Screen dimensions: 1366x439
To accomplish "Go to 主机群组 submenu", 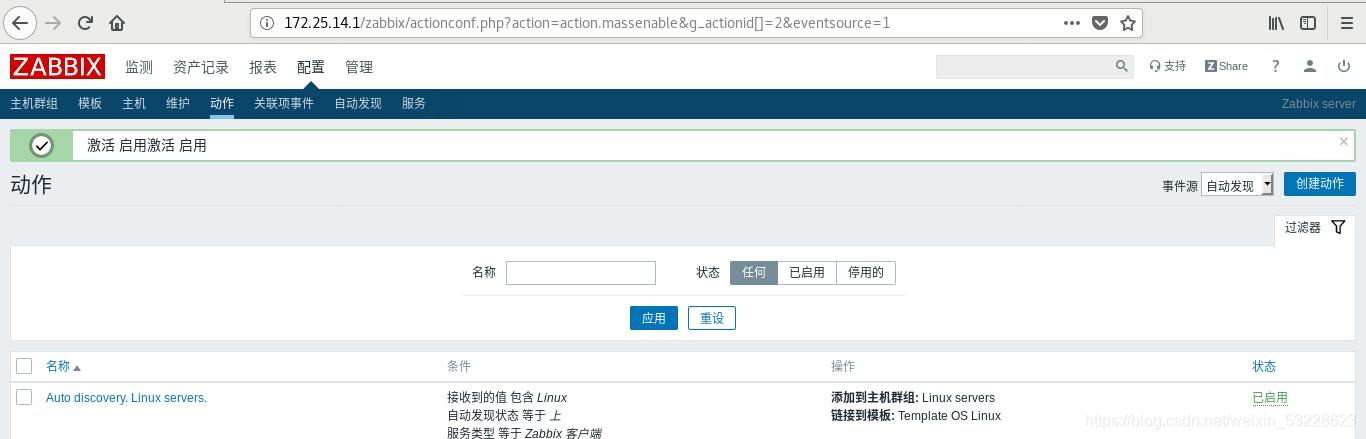I will [x=34, y=104].
